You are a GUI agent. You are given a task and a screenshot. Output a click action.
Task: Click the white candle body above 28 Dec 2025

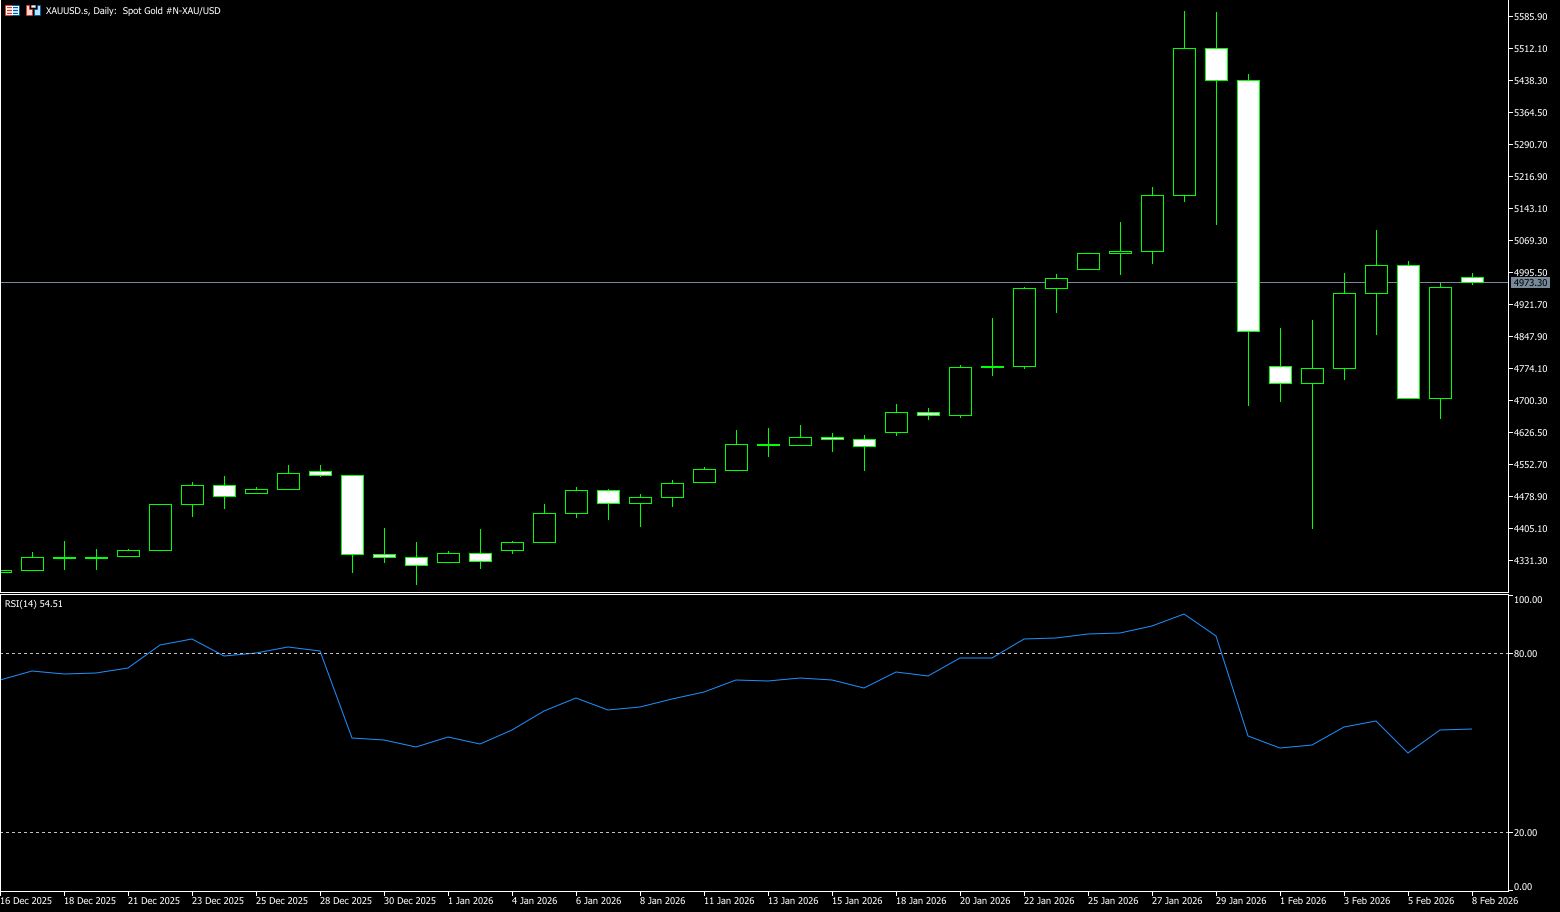click(x=352, y=514)
